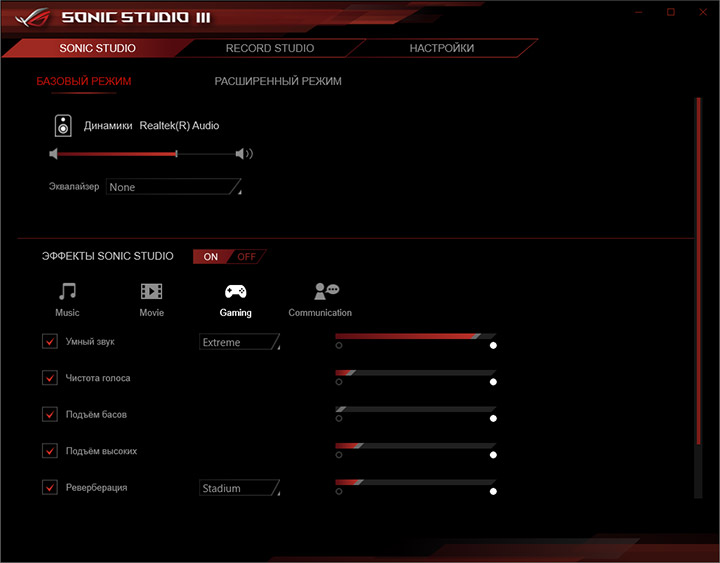Click the ЭФФЕКТЫ SONIC STUDIO heading
This screenshot has height=563, width=720.
coord(107,256)
